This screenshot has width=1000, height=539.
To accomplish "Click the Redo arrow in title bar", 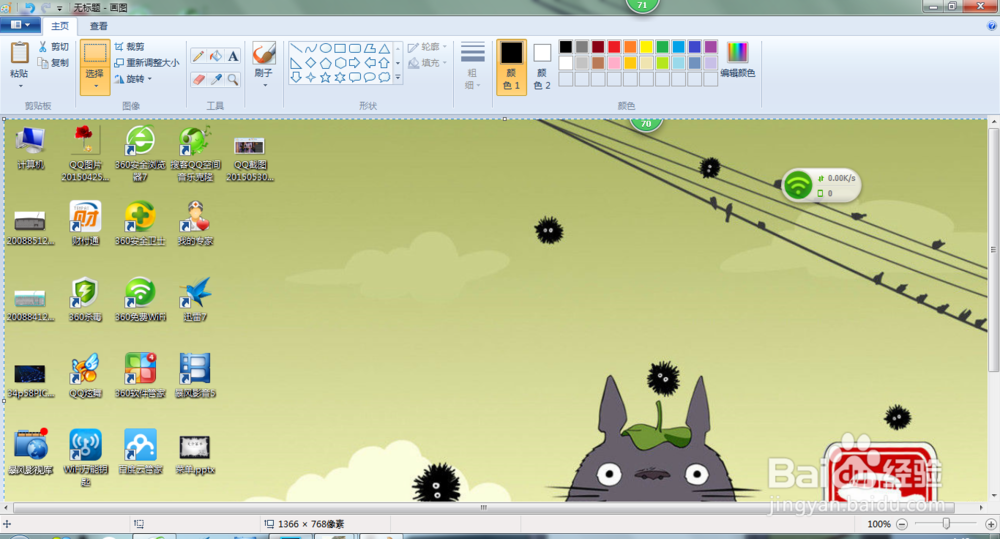I will point(45,8).
